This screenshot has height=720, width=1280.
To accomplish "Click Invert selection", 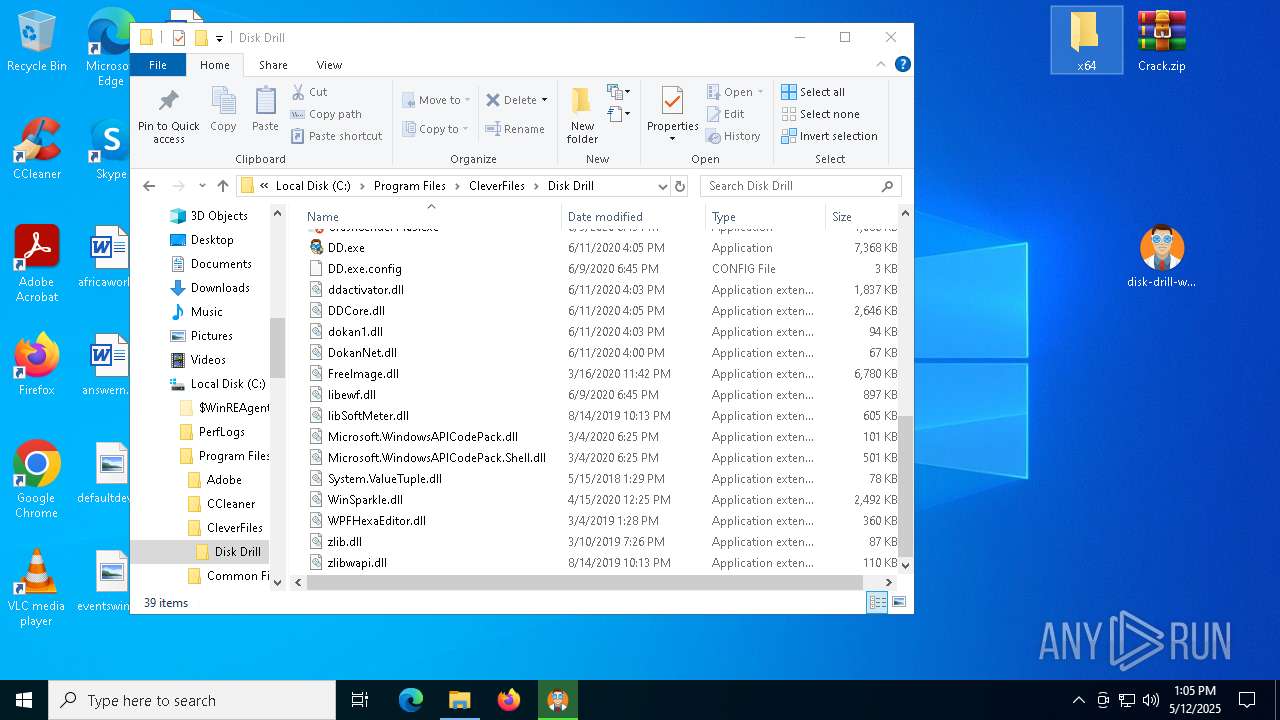I will point(829,136).
